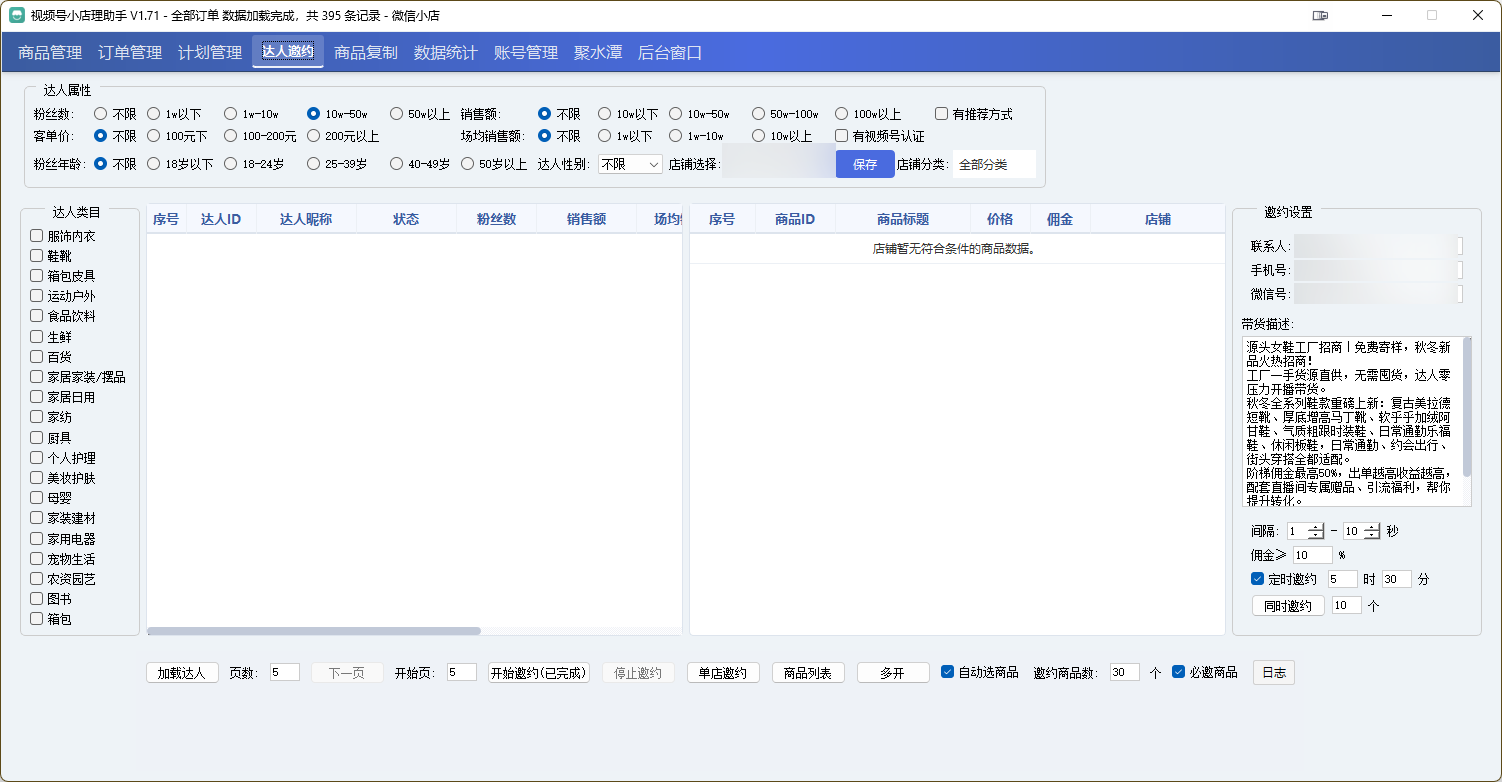The height and width of the screenshot is (782, 1502).
Task: Click the compact-window icon left of minimize
Action: 1320,15
